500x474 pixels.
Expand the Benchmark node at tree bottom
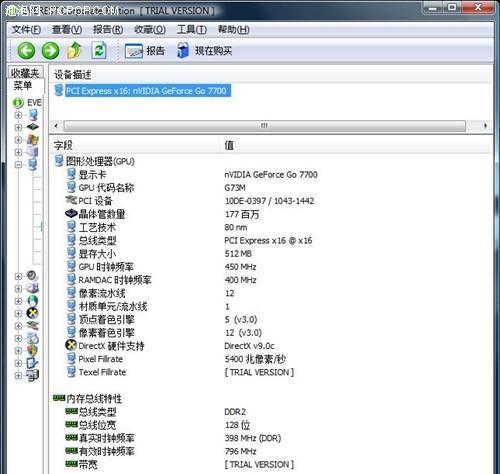[x=18, y=375]
